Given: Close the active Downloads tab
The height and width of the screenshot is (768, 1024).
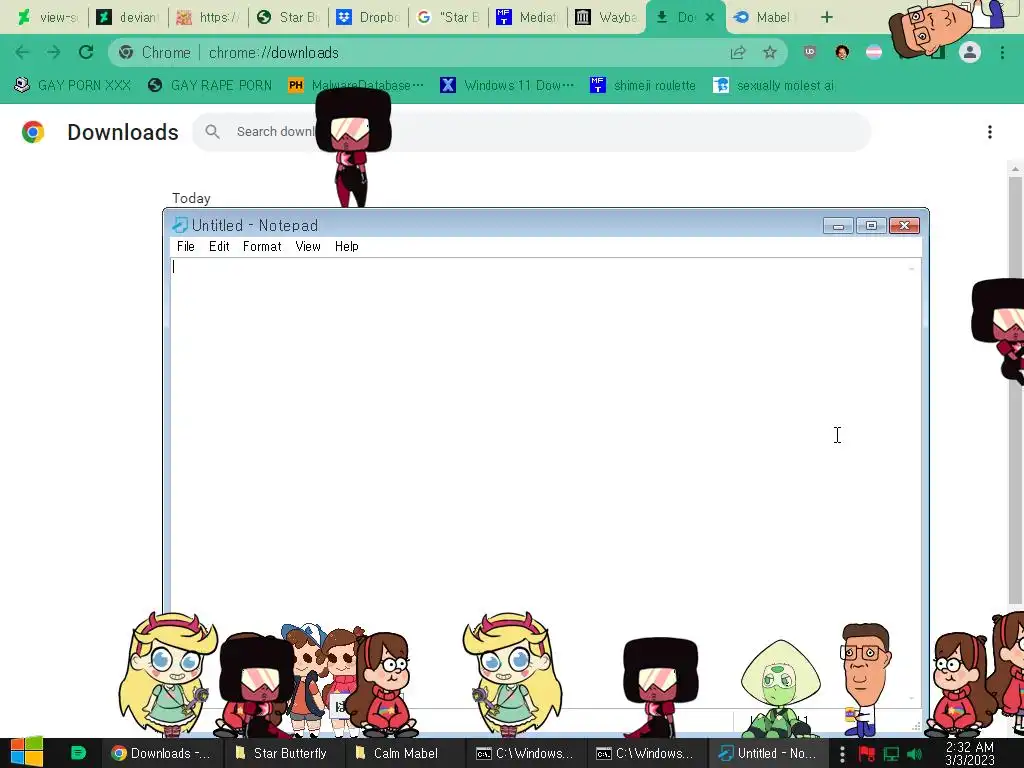Looking at the screenshot, I should point(710,17).
